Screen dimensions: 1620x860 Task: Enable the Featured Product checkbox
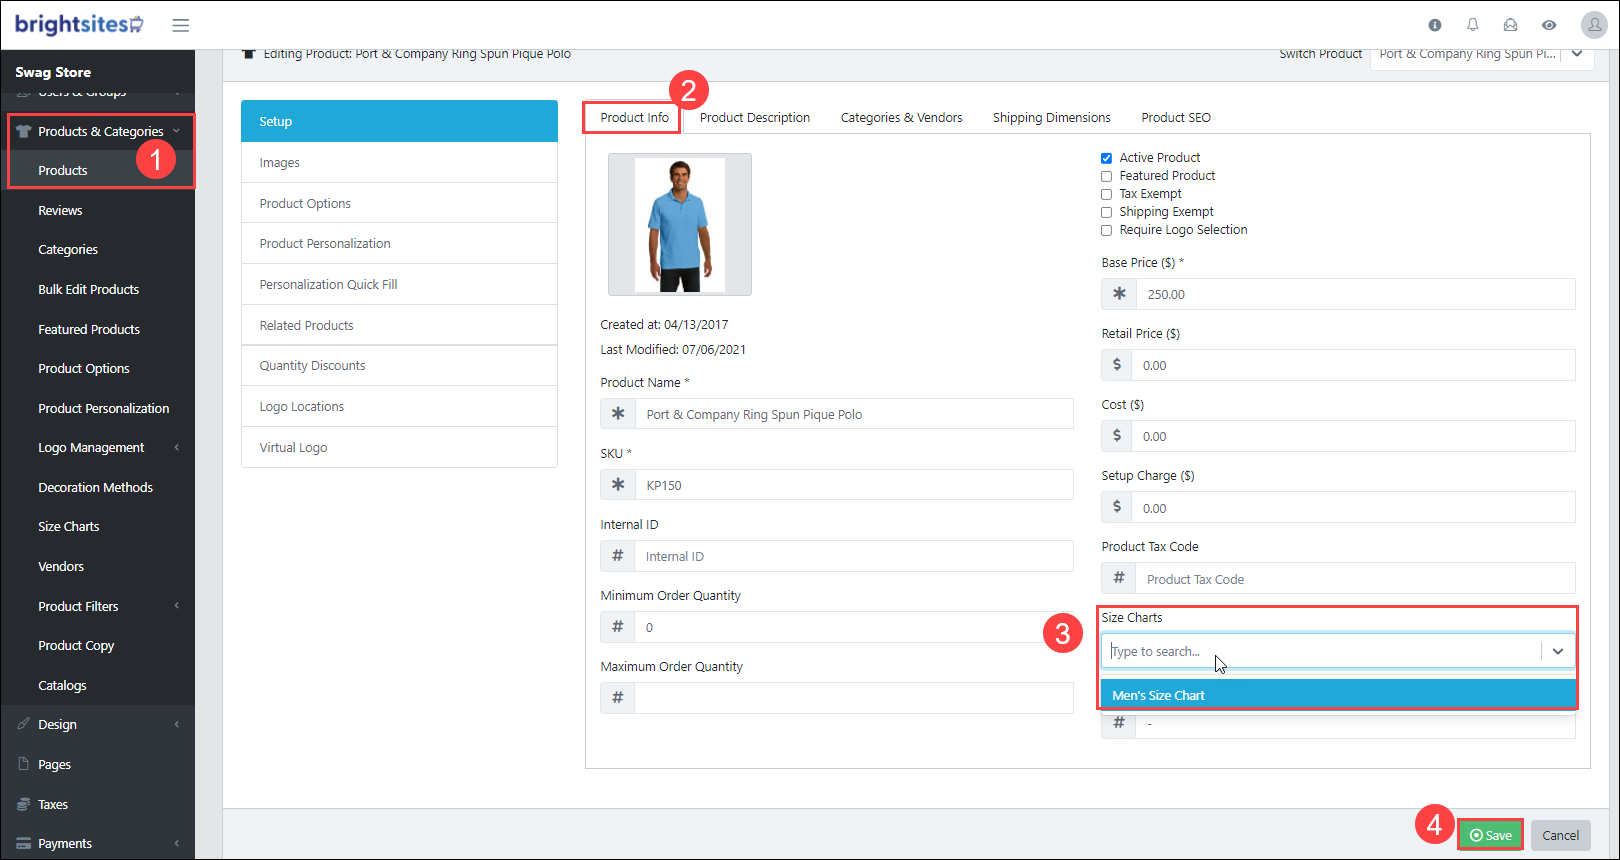(x=1106, y=176)
